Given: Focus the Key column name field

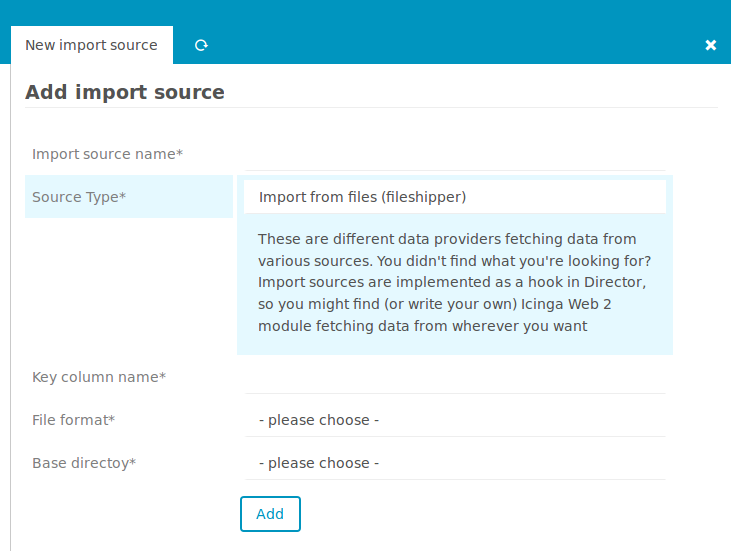Looking at the screenshot, I should (x=455, y=377).
